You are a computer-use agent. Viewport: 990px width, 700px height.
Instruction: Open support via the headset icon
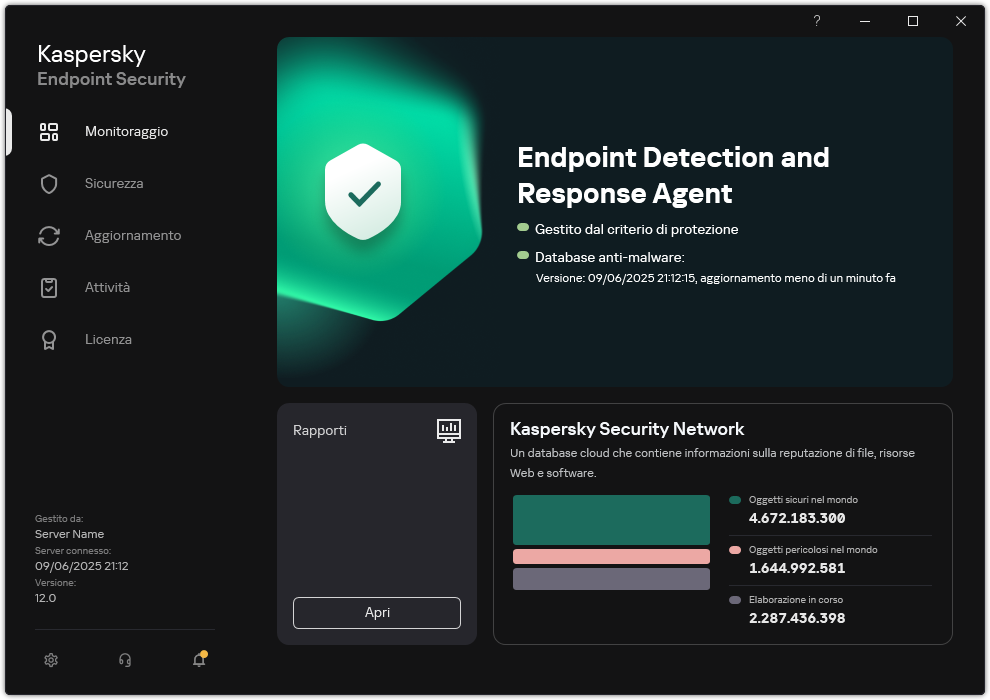tap(125, 660)
